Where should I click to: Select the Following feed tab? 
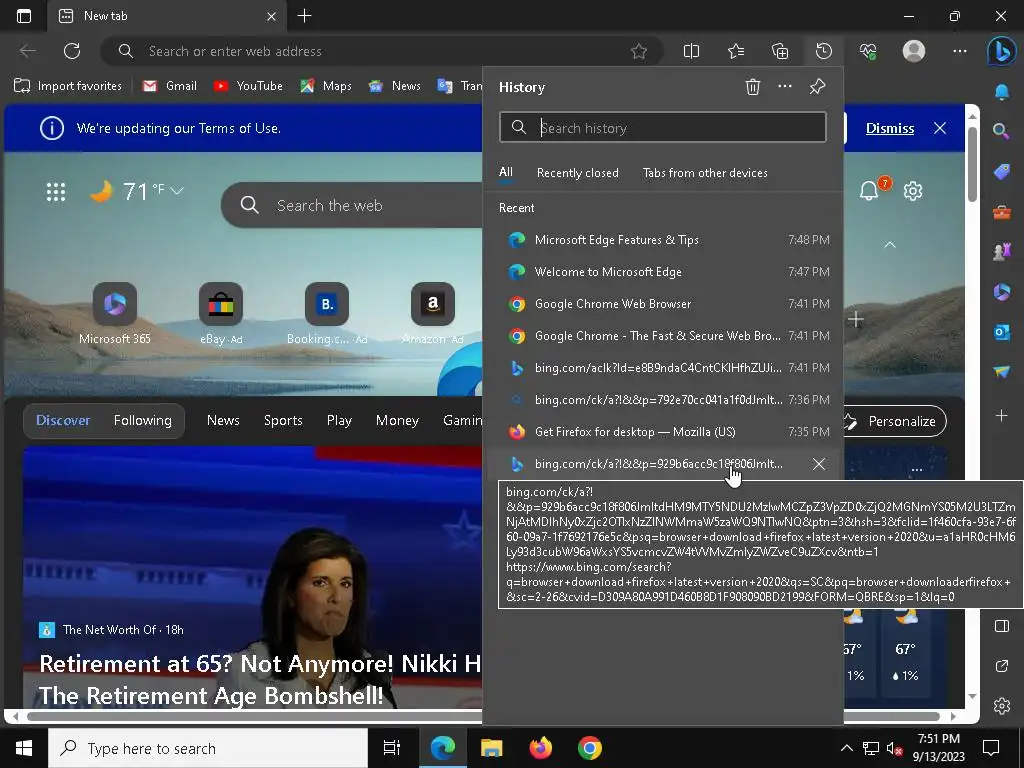(x=142, y=421)
